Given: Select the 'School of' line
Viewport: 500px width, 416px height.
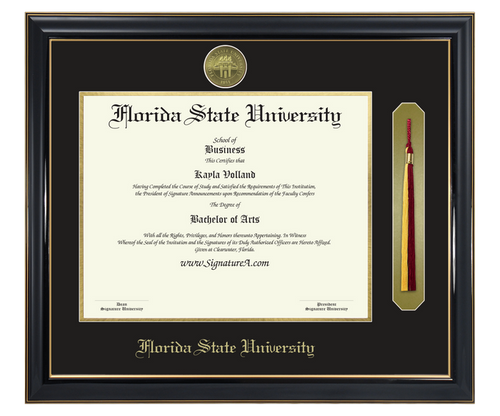Looking at the screenshot, I should (225, 140).
